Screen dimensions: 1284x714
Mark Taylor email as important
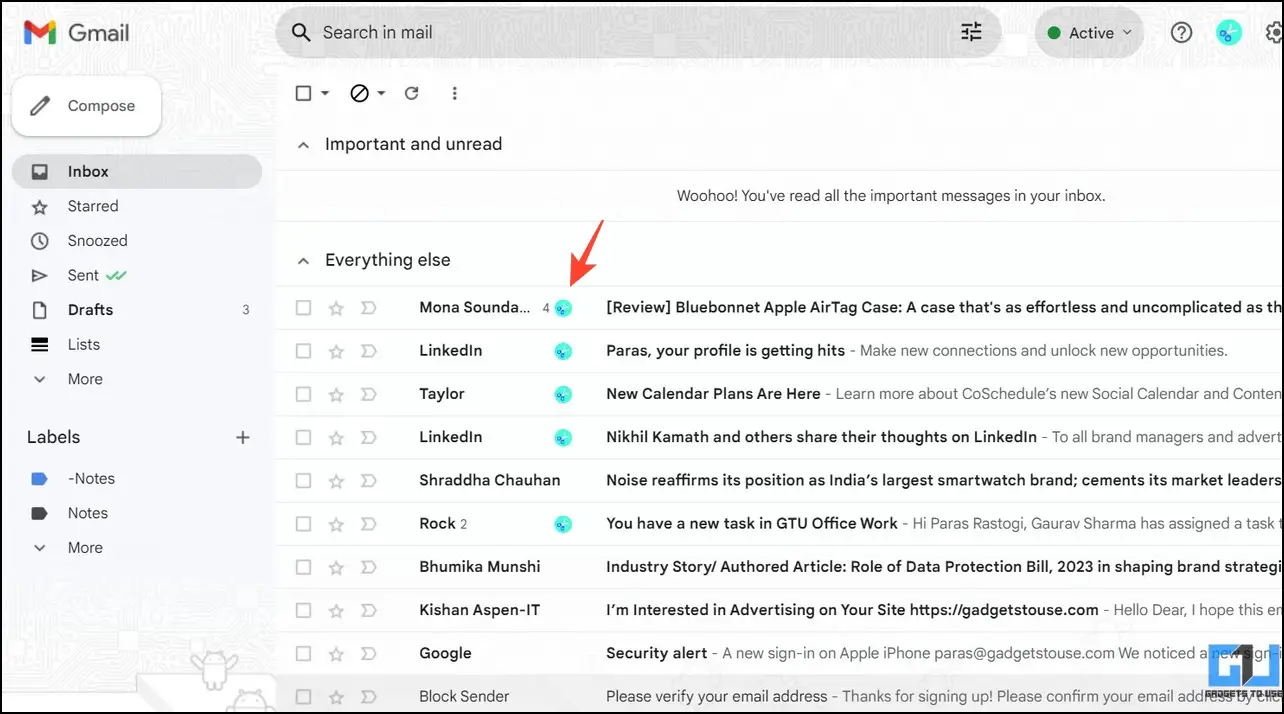368,394
